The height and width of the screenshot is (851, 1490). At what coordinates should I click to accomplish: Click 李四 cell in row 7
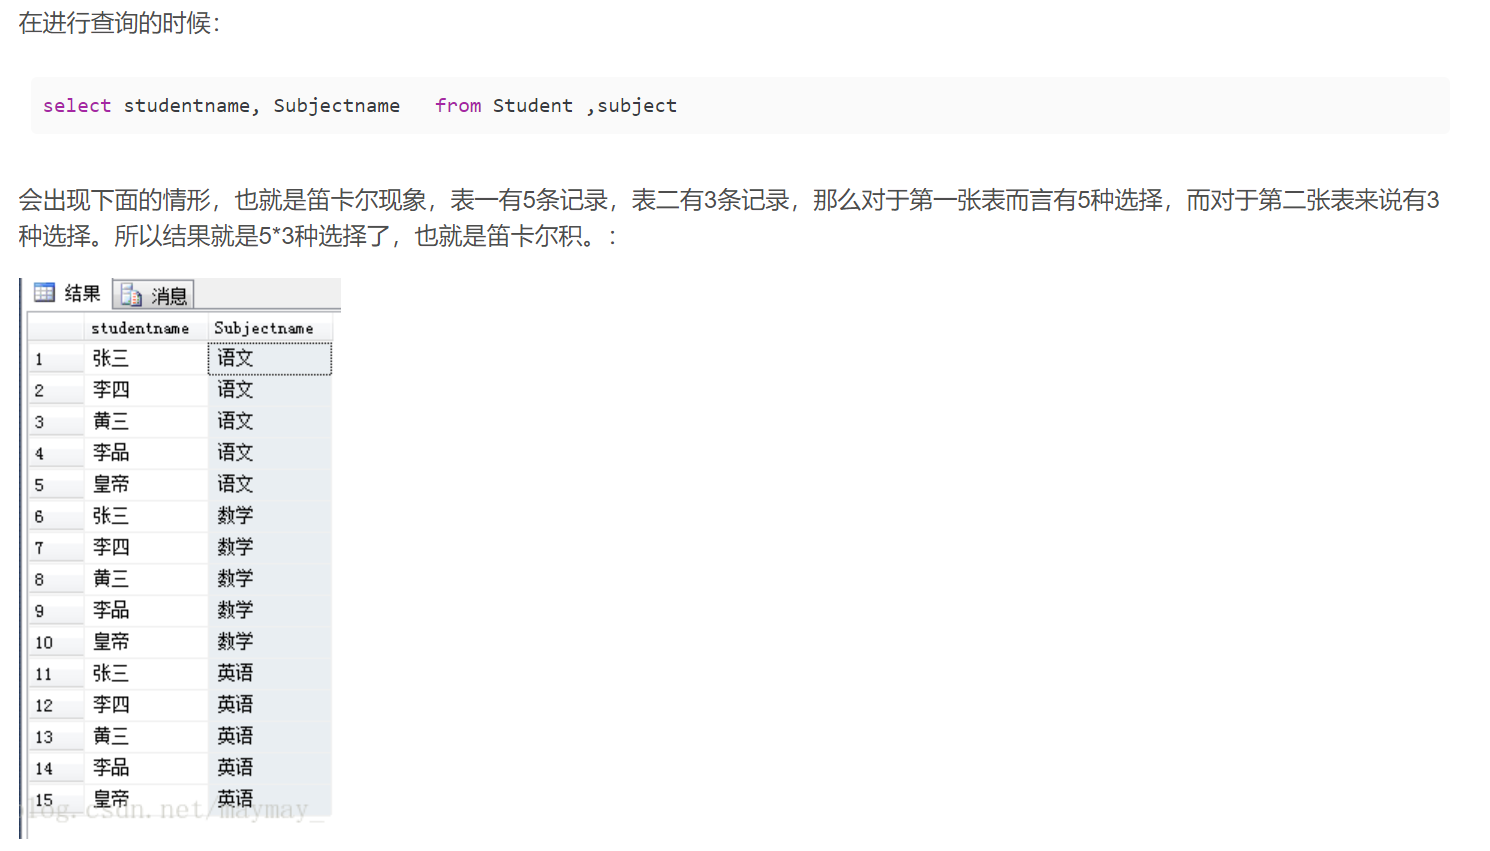(145, 547)
